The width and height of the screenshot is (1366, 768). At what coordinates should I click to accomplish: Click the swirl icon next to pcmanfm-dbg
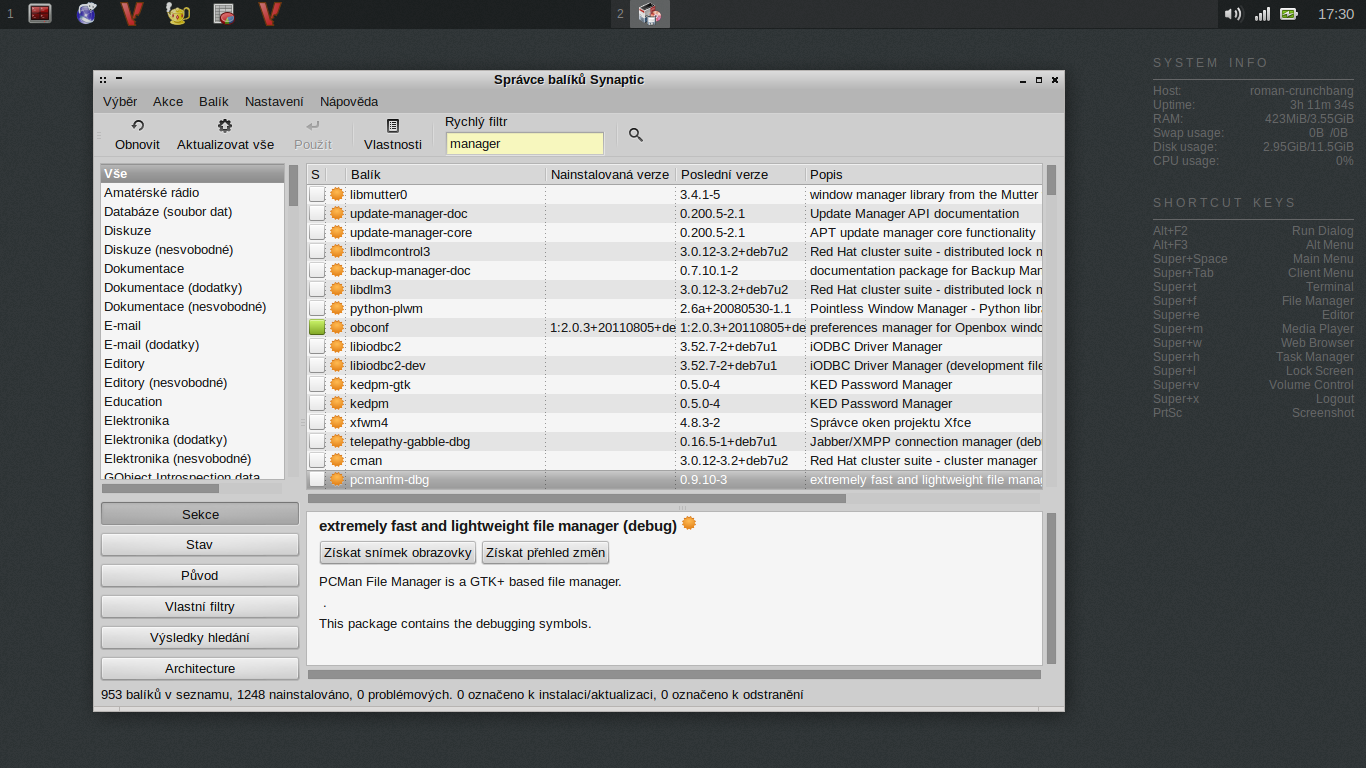(337, 479)
